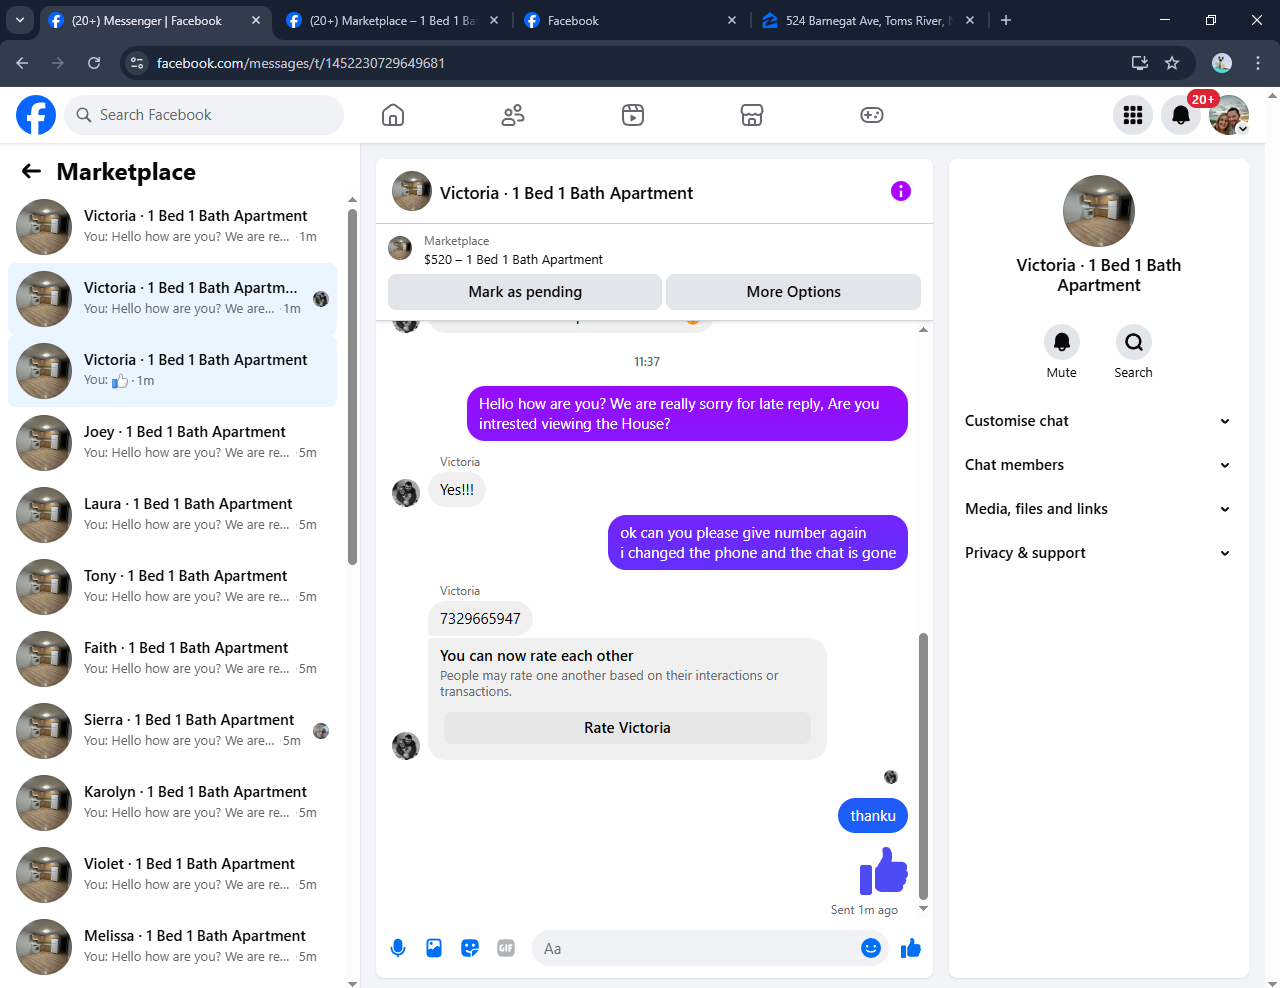1280x988 pixels.
Task: Click the Facebook logo icon
Action: click(x=36, y=115)
